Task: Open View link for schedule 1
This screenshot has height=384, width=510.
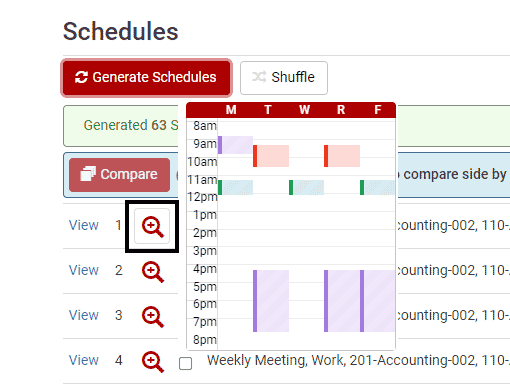Action: coord(84,225)
